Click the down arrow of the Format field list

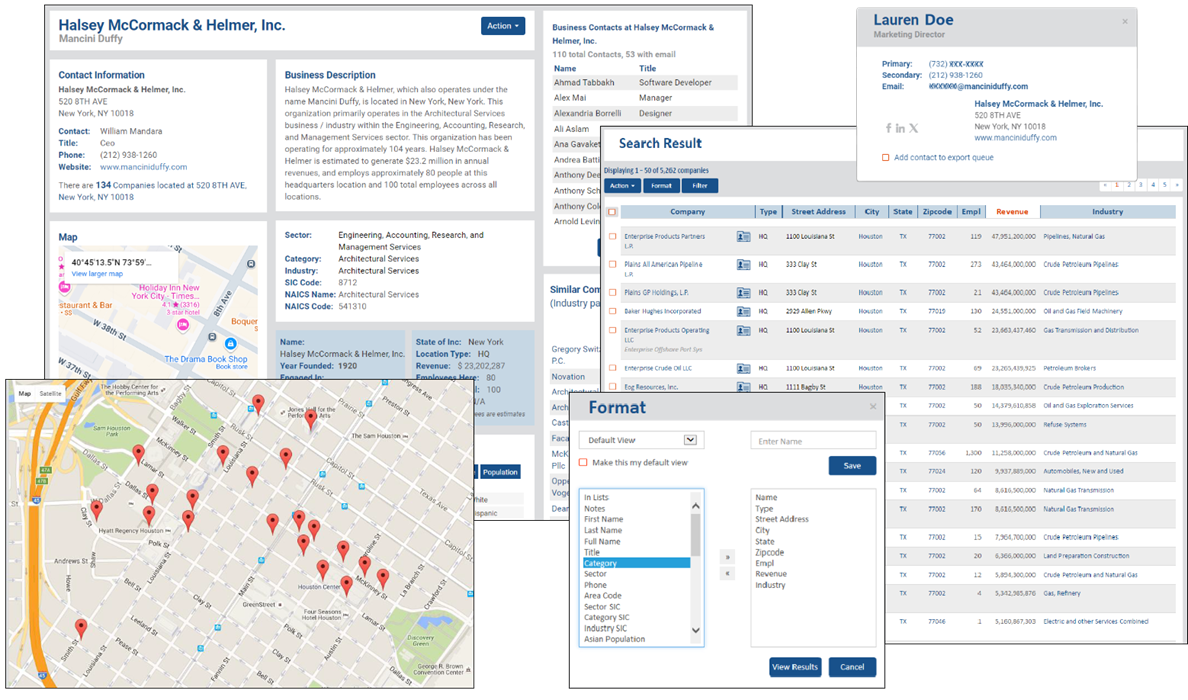coord(696,630)
